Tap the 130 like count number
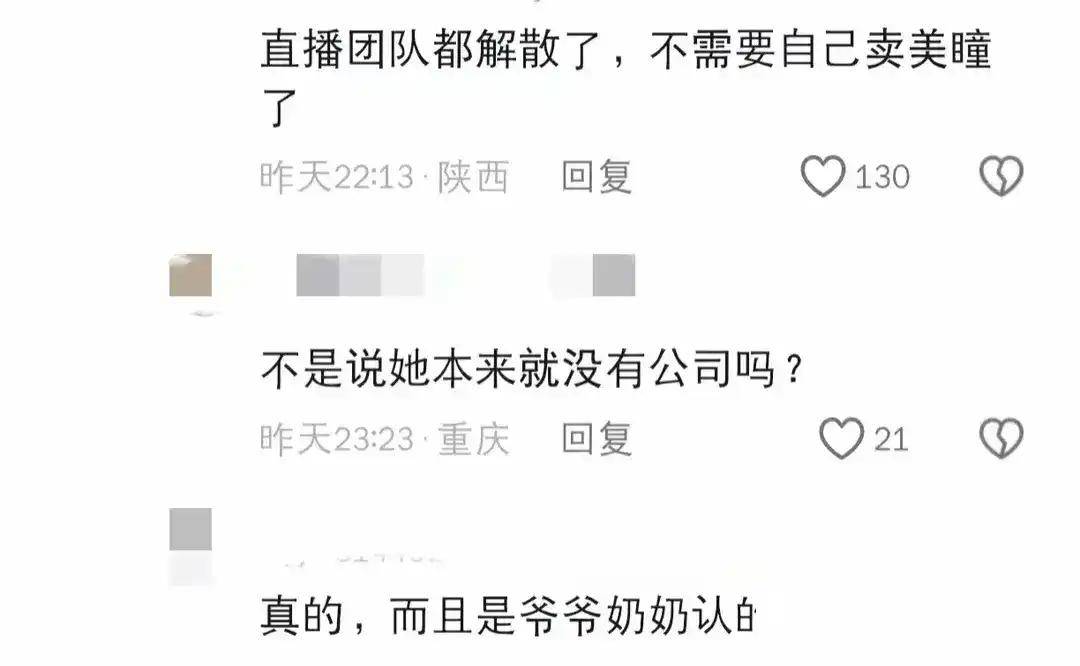Screen dimensions: 1080x666 pos(882,177)
